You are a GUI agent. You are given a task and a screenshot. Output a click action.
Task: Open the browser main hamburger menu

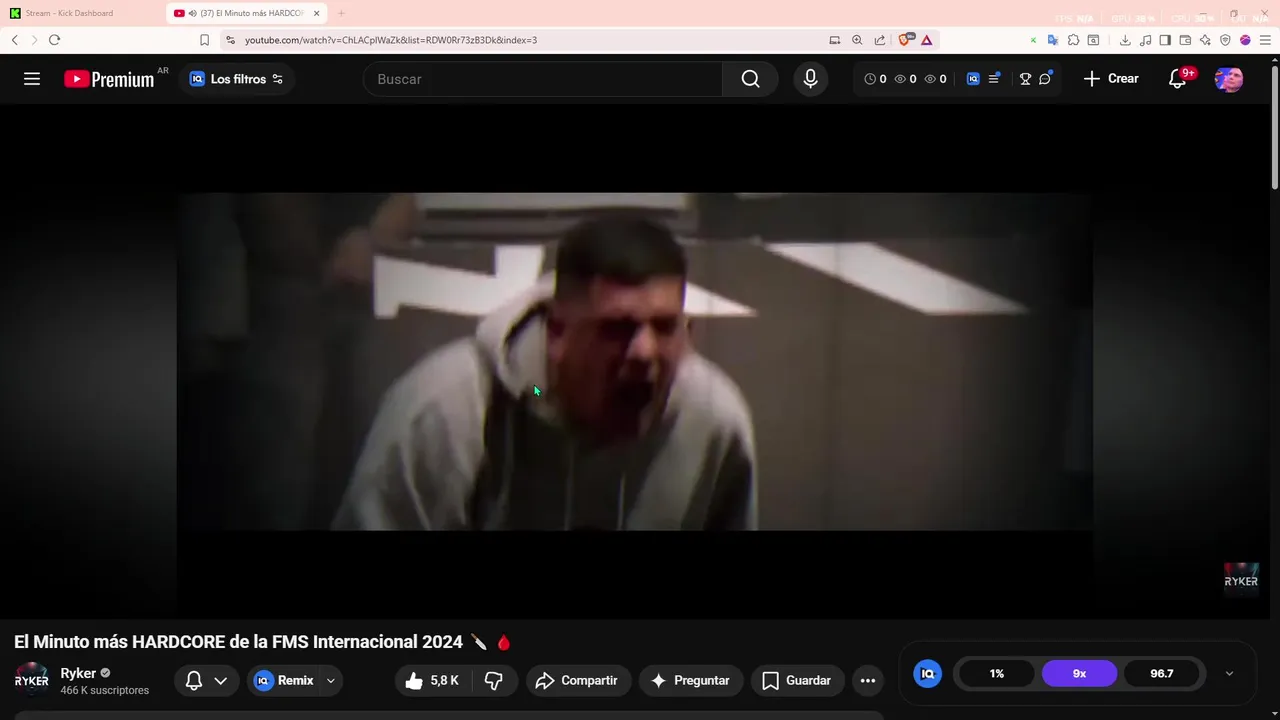[1265, 40]
